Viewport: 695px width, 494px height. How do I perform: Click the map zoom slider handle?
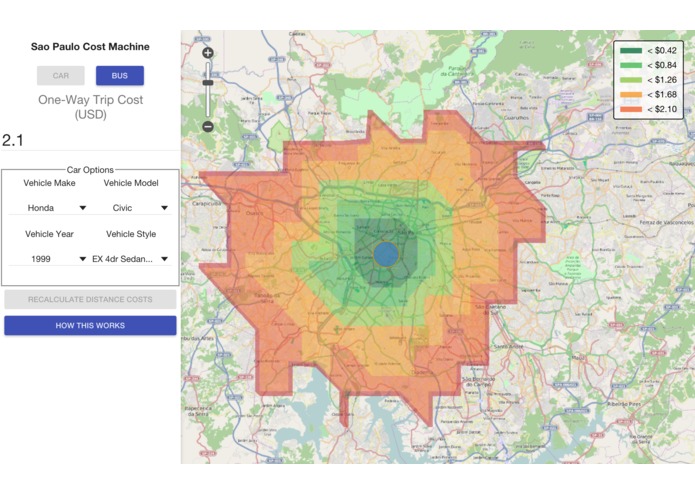(208, 83)
